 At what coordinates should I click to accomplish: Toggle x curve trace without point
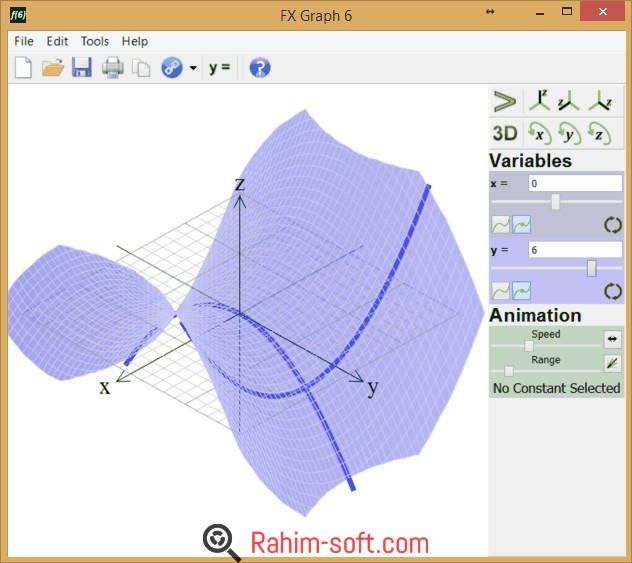(x=501, y=225)
